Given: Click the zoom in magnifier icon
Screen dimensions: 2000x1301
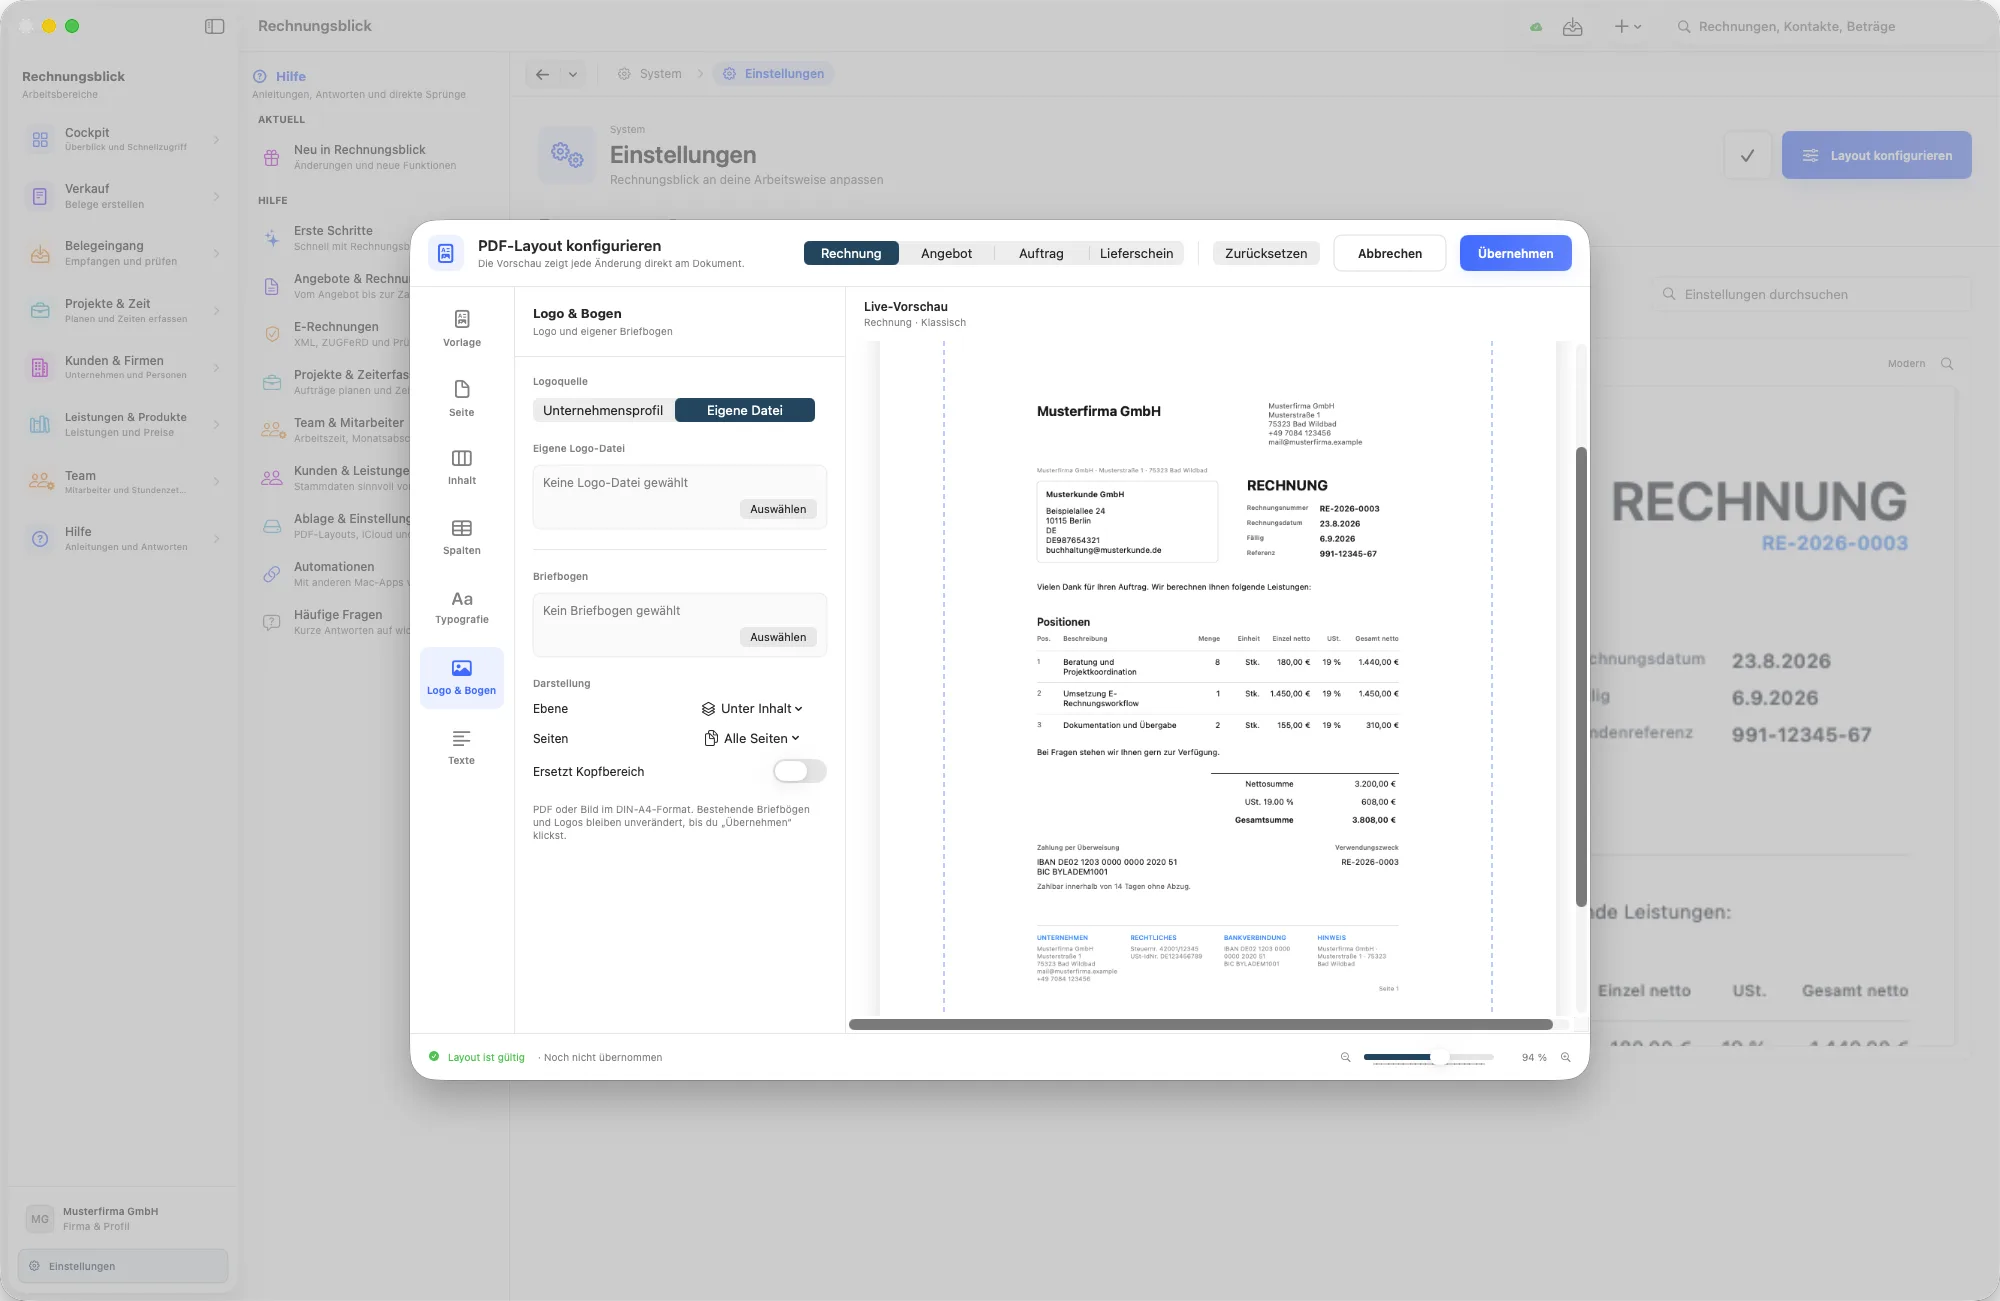Looking at the screenshot, I should point(1566,1057).
